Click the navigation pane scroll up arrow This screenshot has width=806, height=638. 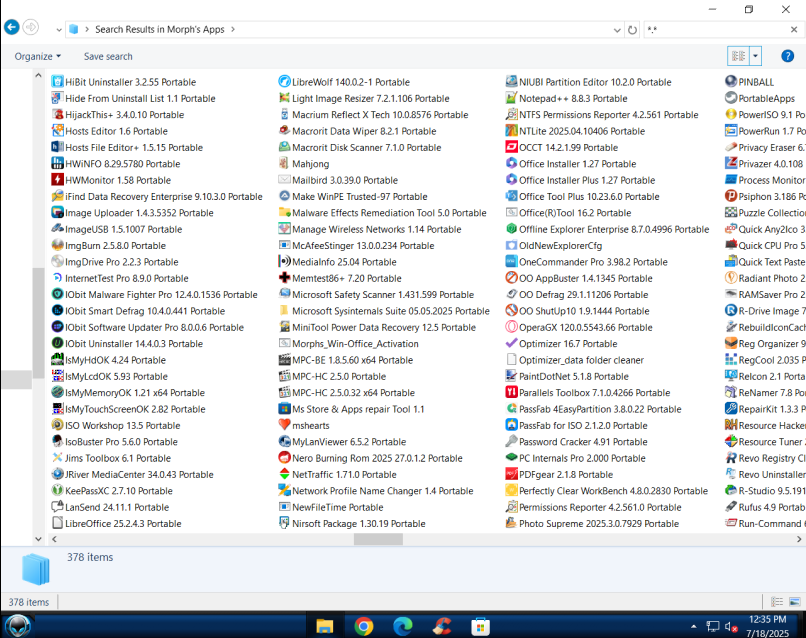click(38, 76)
